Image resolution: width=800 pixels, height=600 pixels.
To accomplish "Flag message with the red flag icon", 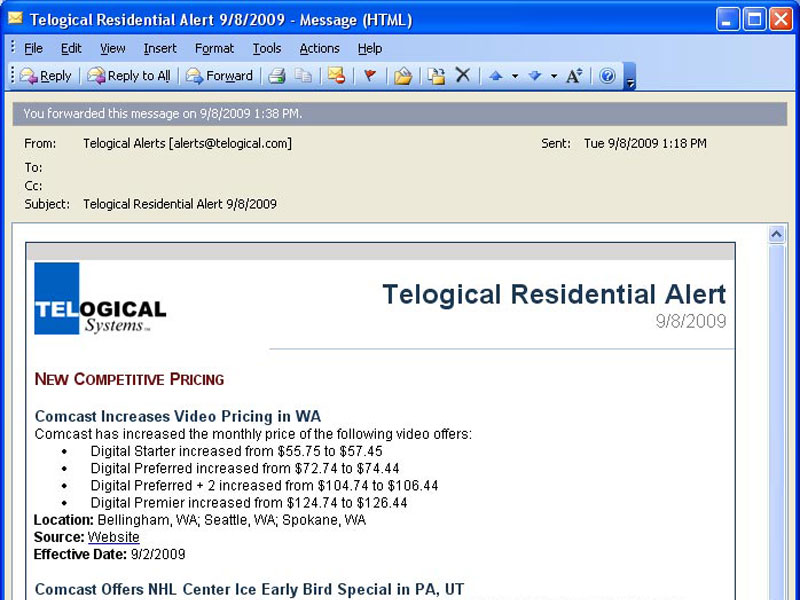I will coord(370,76).
